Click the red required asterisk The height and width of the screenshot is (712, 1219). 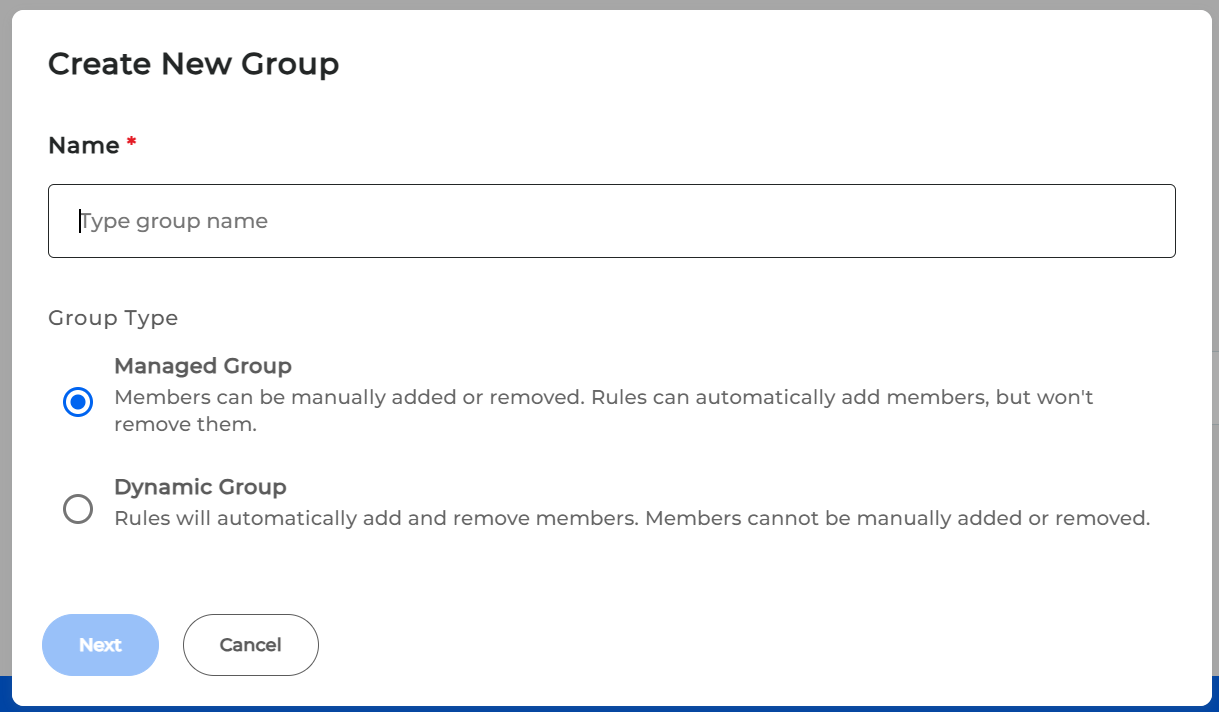131,145
